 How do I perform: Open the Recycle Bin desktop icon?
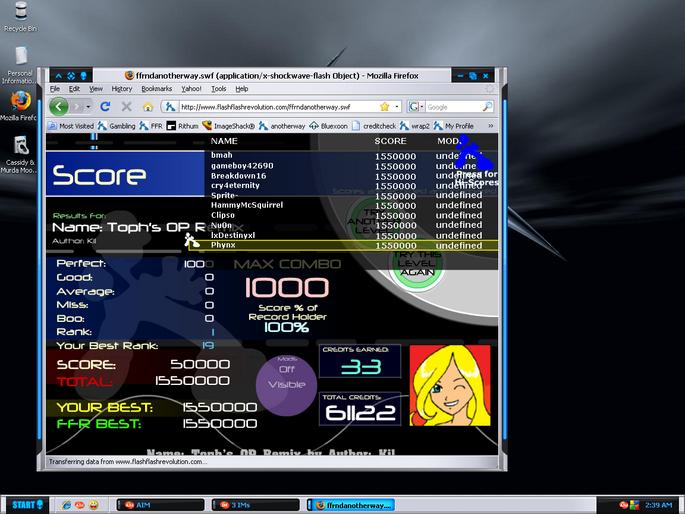(21, 17)
